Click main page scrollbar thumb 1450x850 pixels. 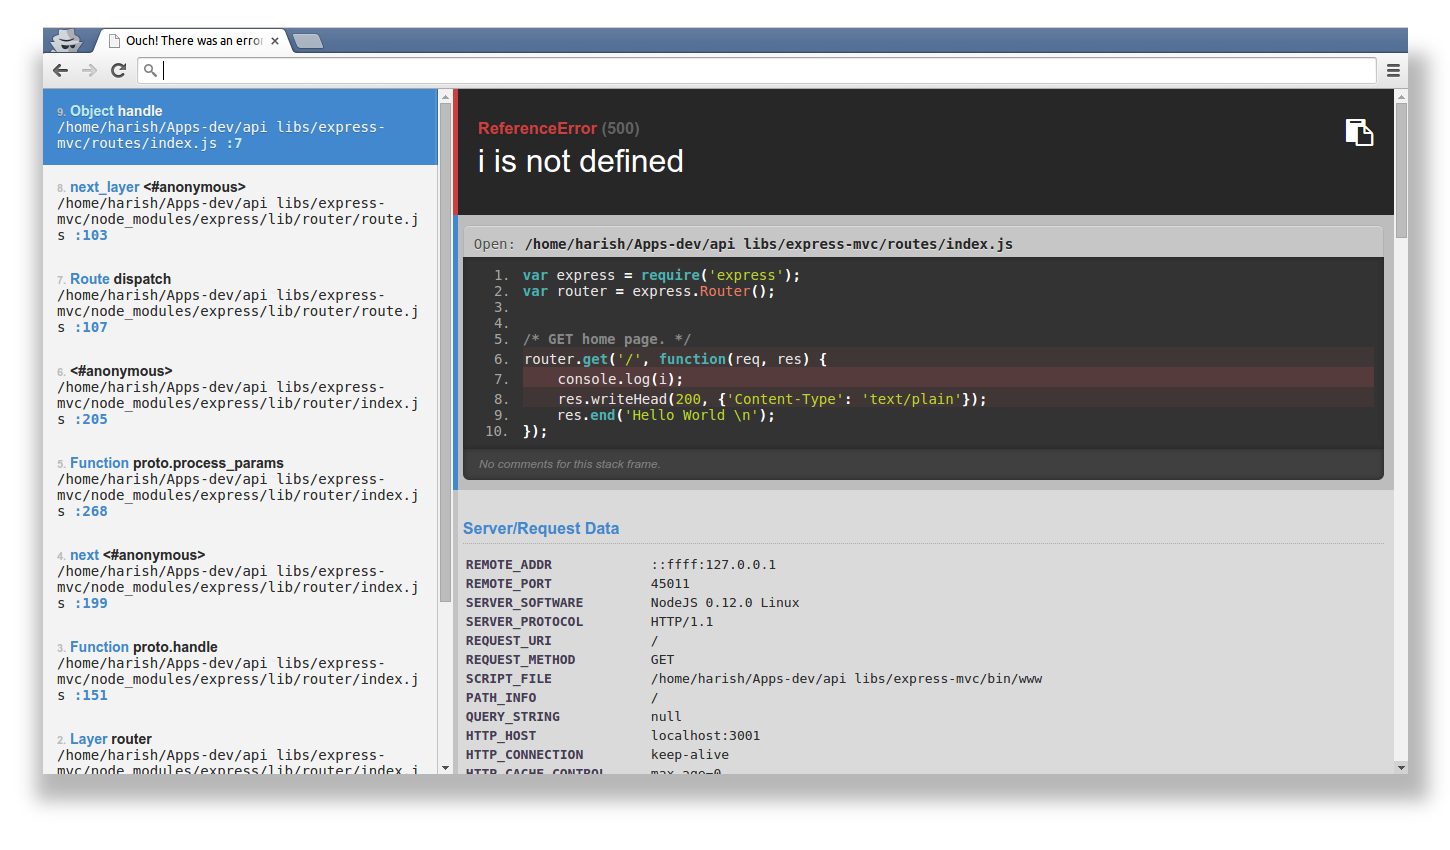[x=1401, y=170]
